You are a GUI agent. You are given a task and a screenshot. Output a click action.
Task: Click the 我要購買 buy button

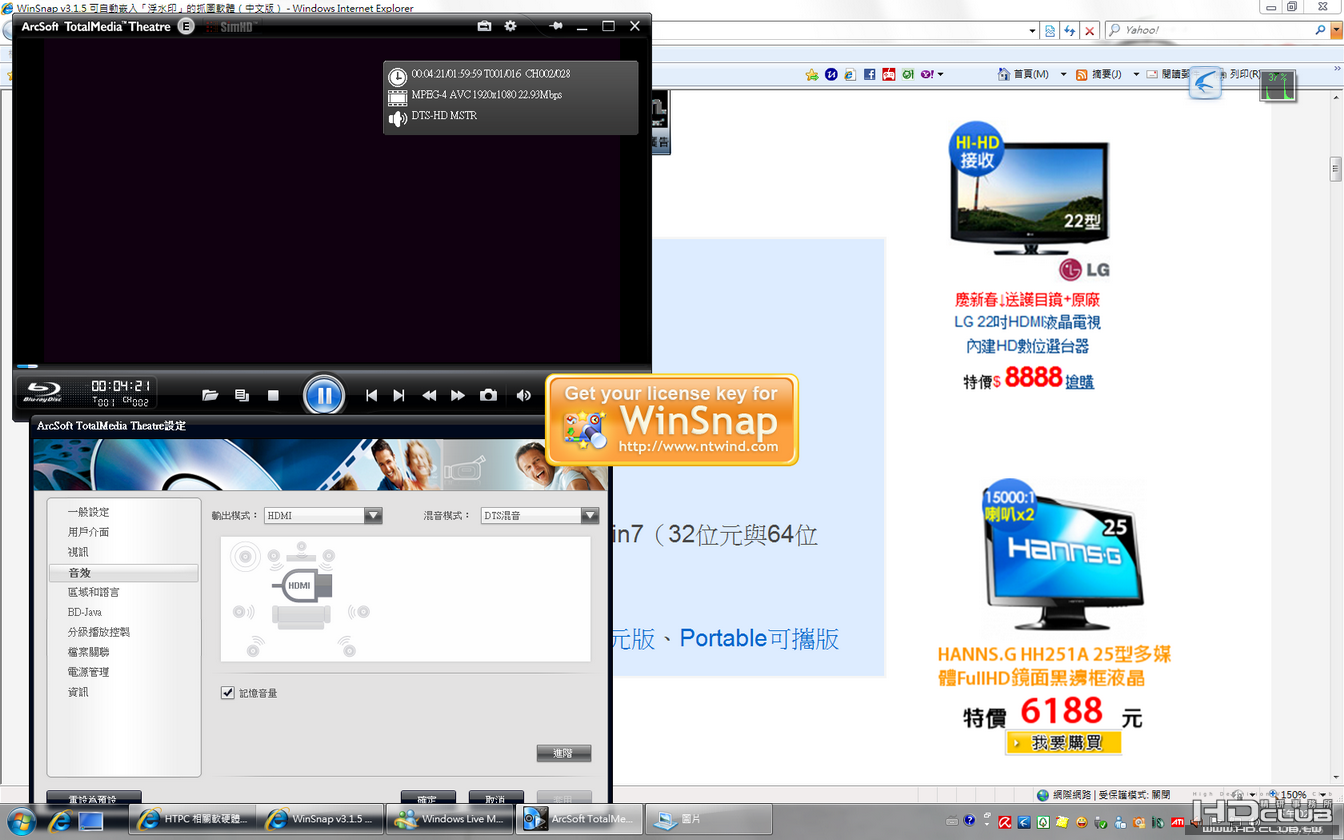(1063, 743)
